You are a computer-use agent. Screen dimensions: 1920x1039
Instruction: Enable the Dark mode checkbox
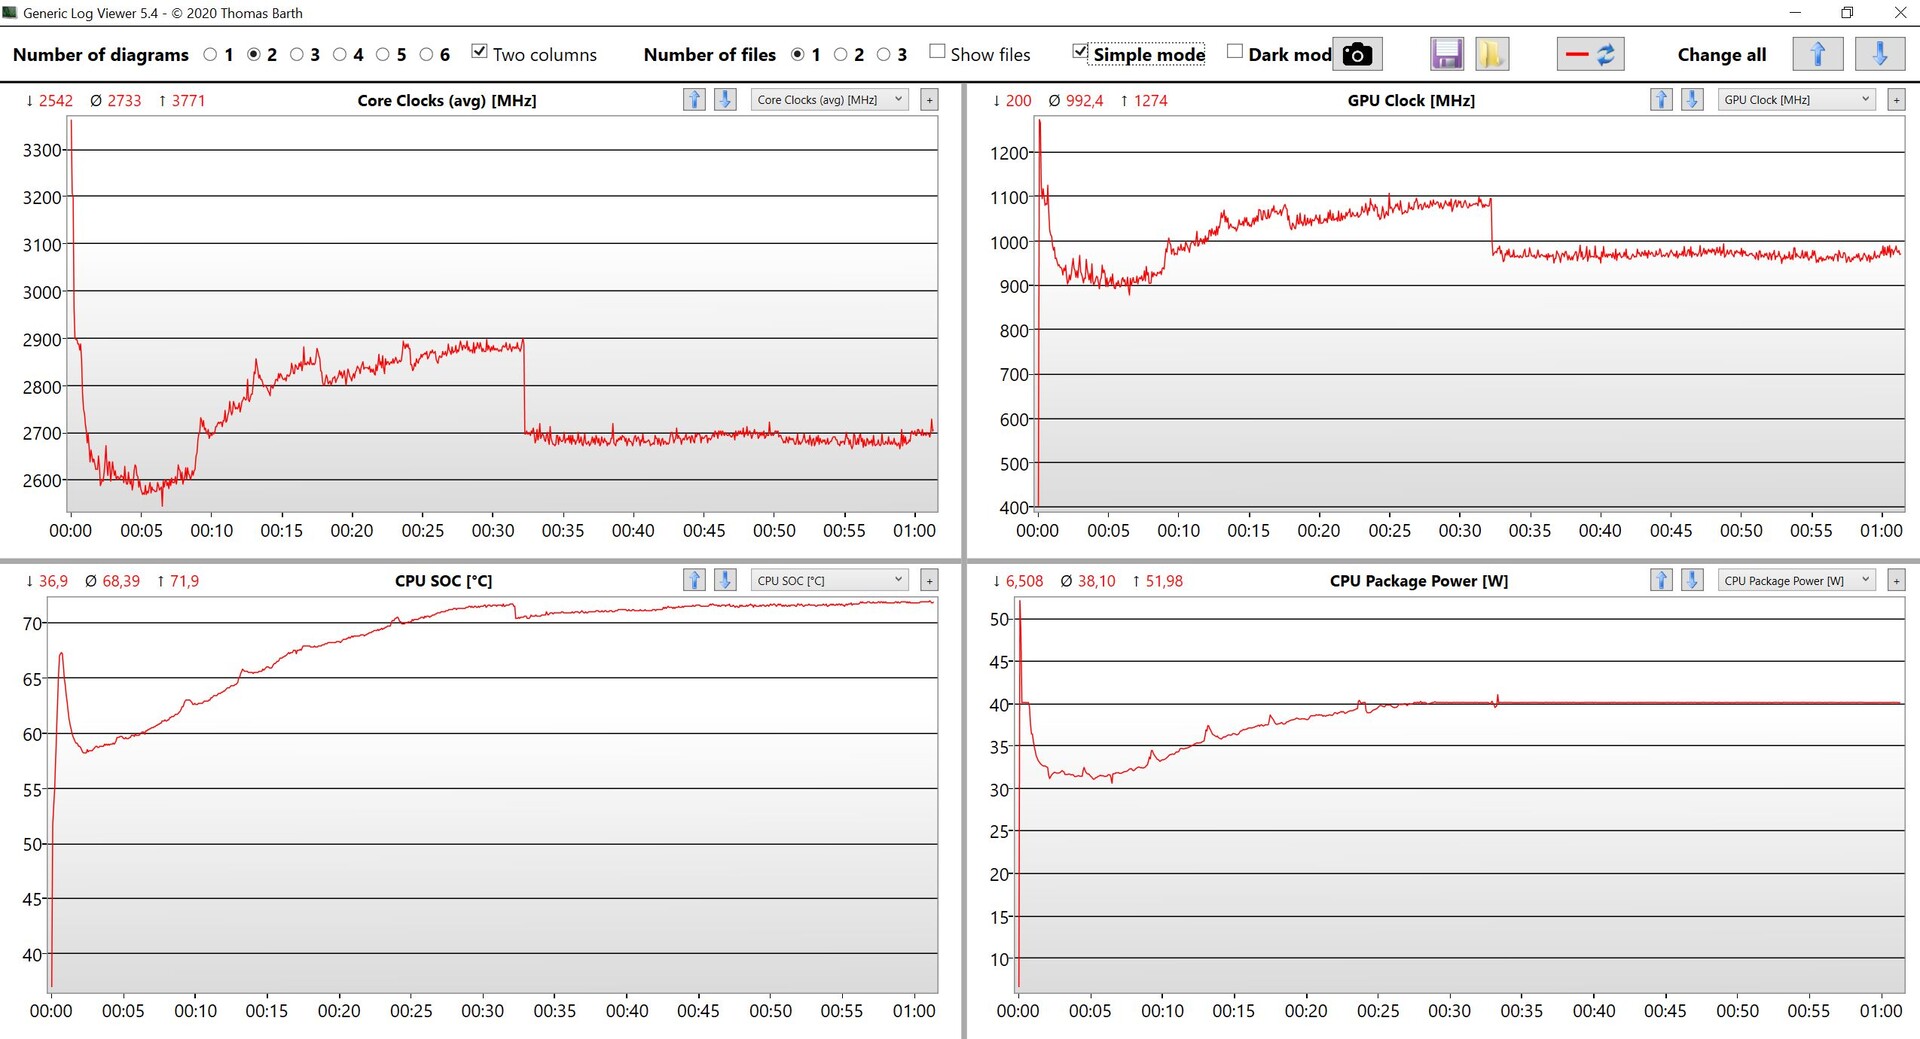point(1235,52)
